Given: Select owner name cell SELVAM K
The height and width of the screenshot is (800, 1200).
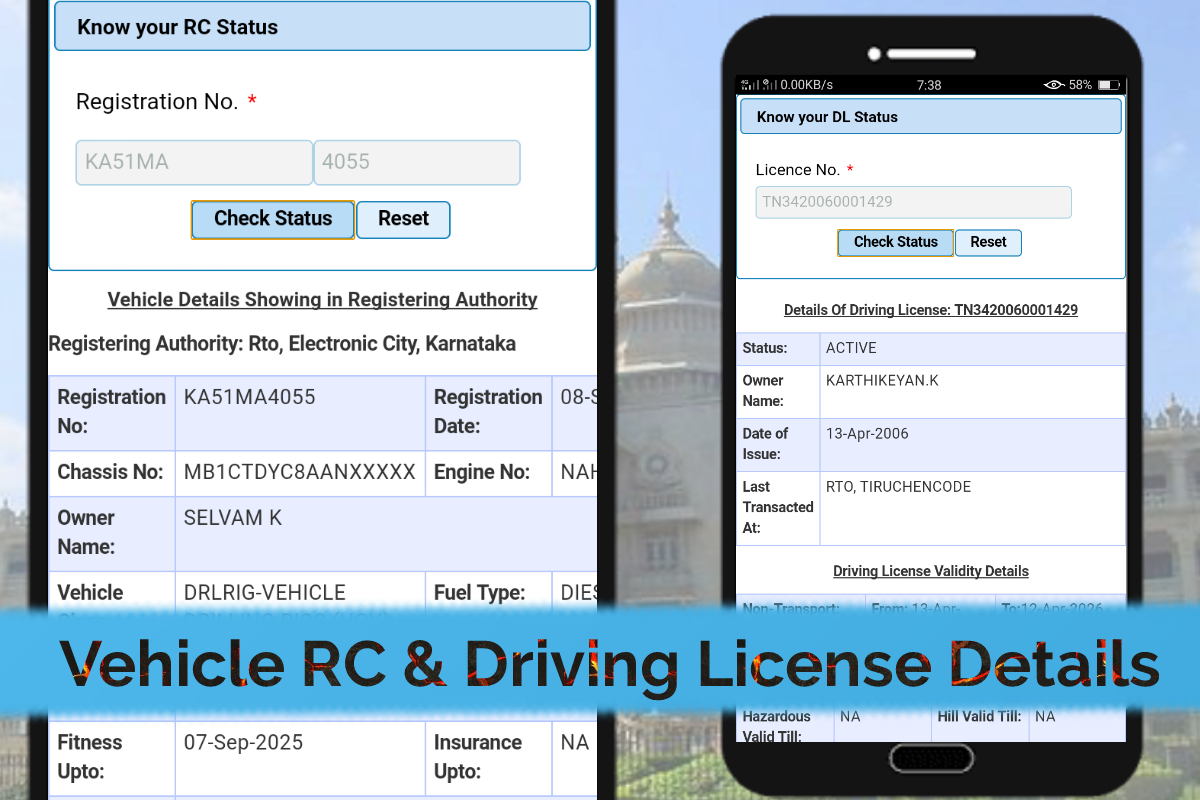Looking at the screenshot, I should tap(386, 534).
